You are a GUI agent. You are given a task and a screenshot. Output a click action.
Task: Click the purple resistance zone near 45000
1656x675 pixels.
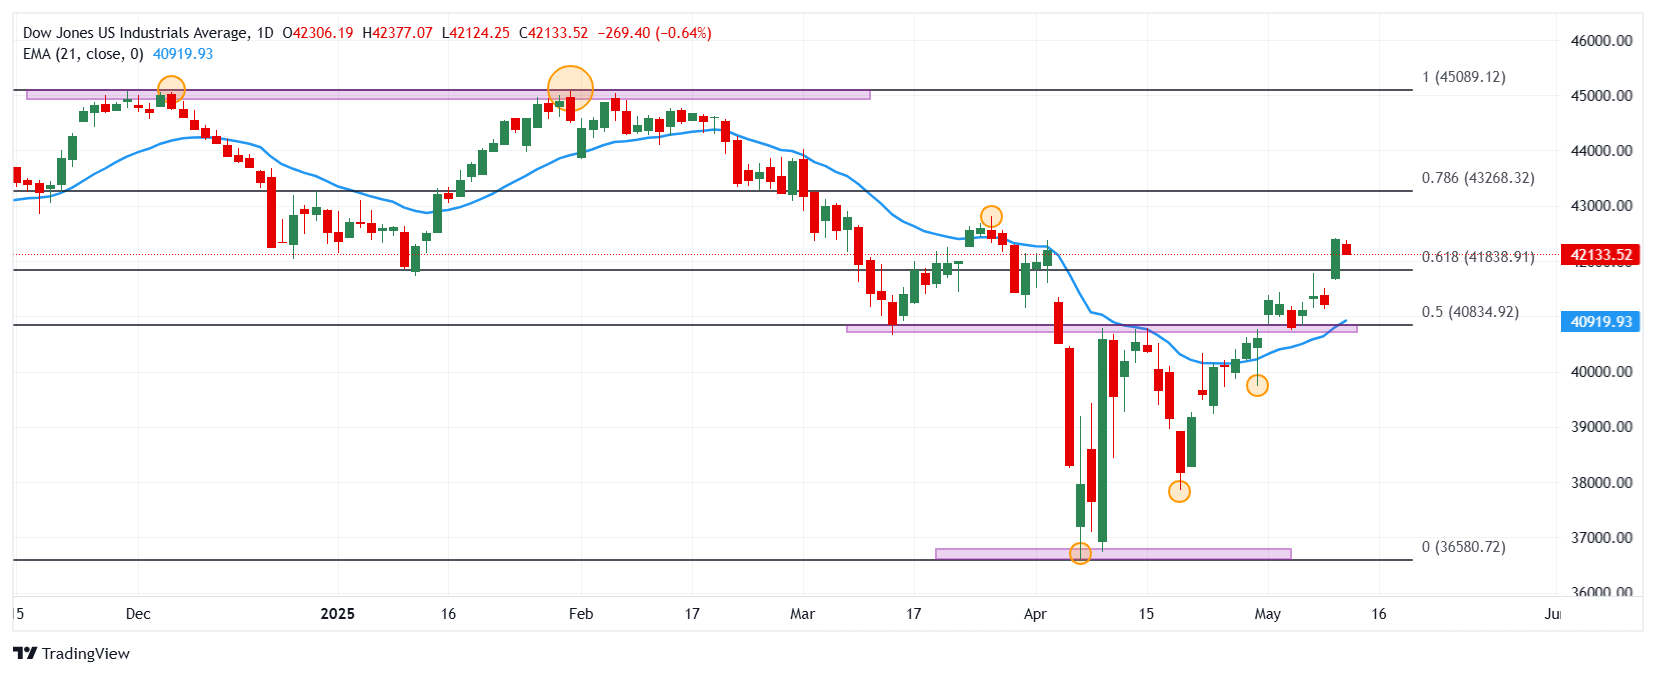click(x=448, y=95)
